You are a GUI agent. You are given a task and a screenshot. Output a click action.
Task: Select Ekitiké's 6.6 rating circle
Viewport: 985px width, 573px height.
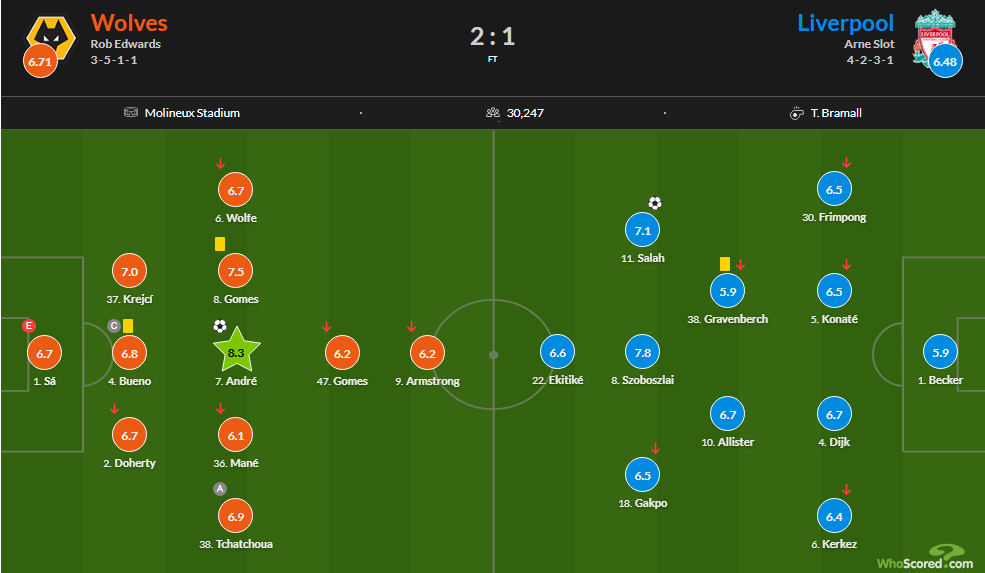coord(558,352)
